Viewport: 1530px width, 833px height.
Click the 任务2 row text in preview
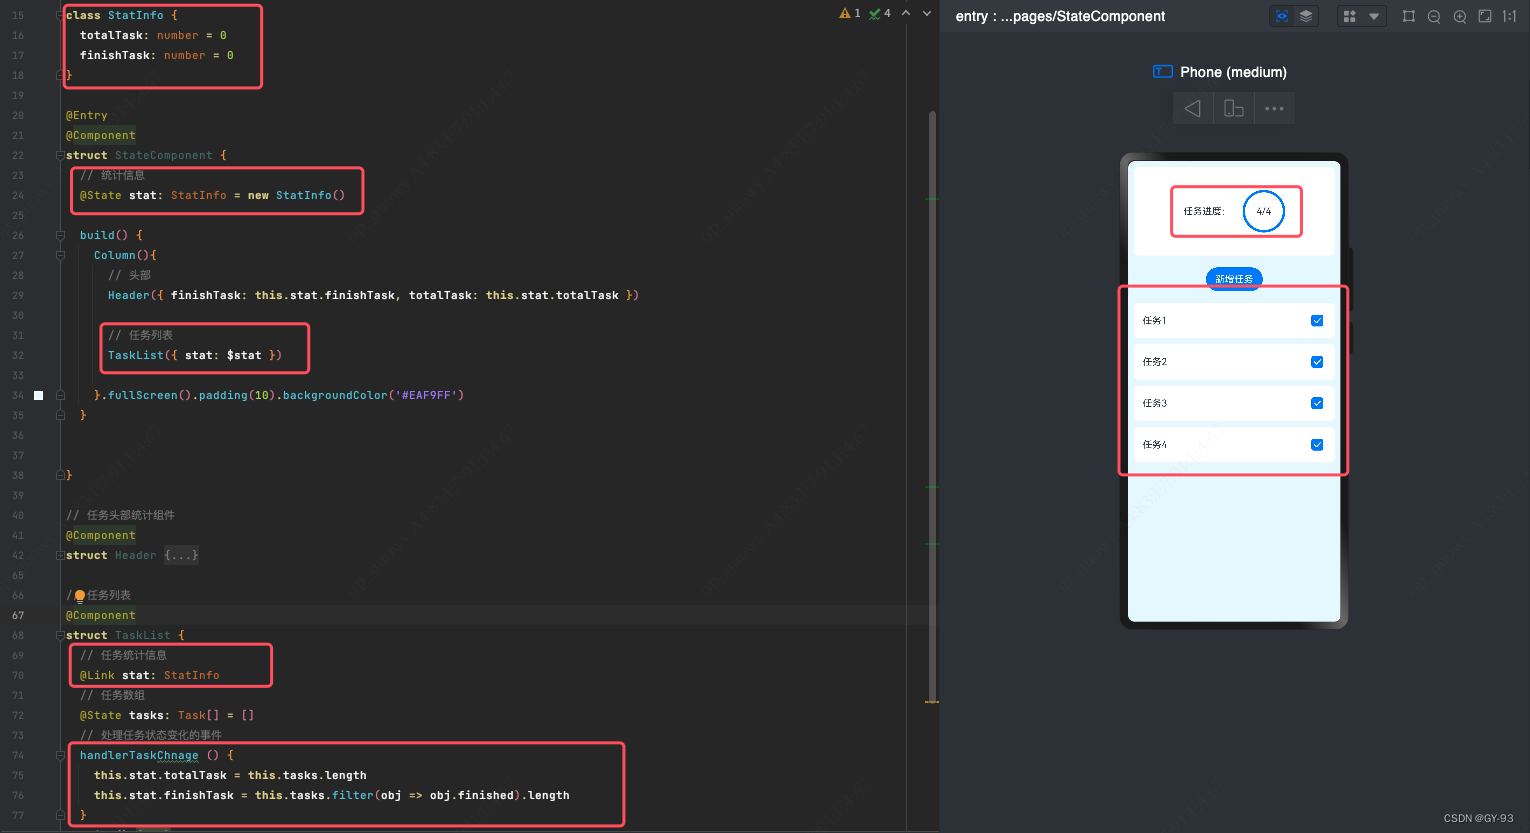coord(1154,362)
